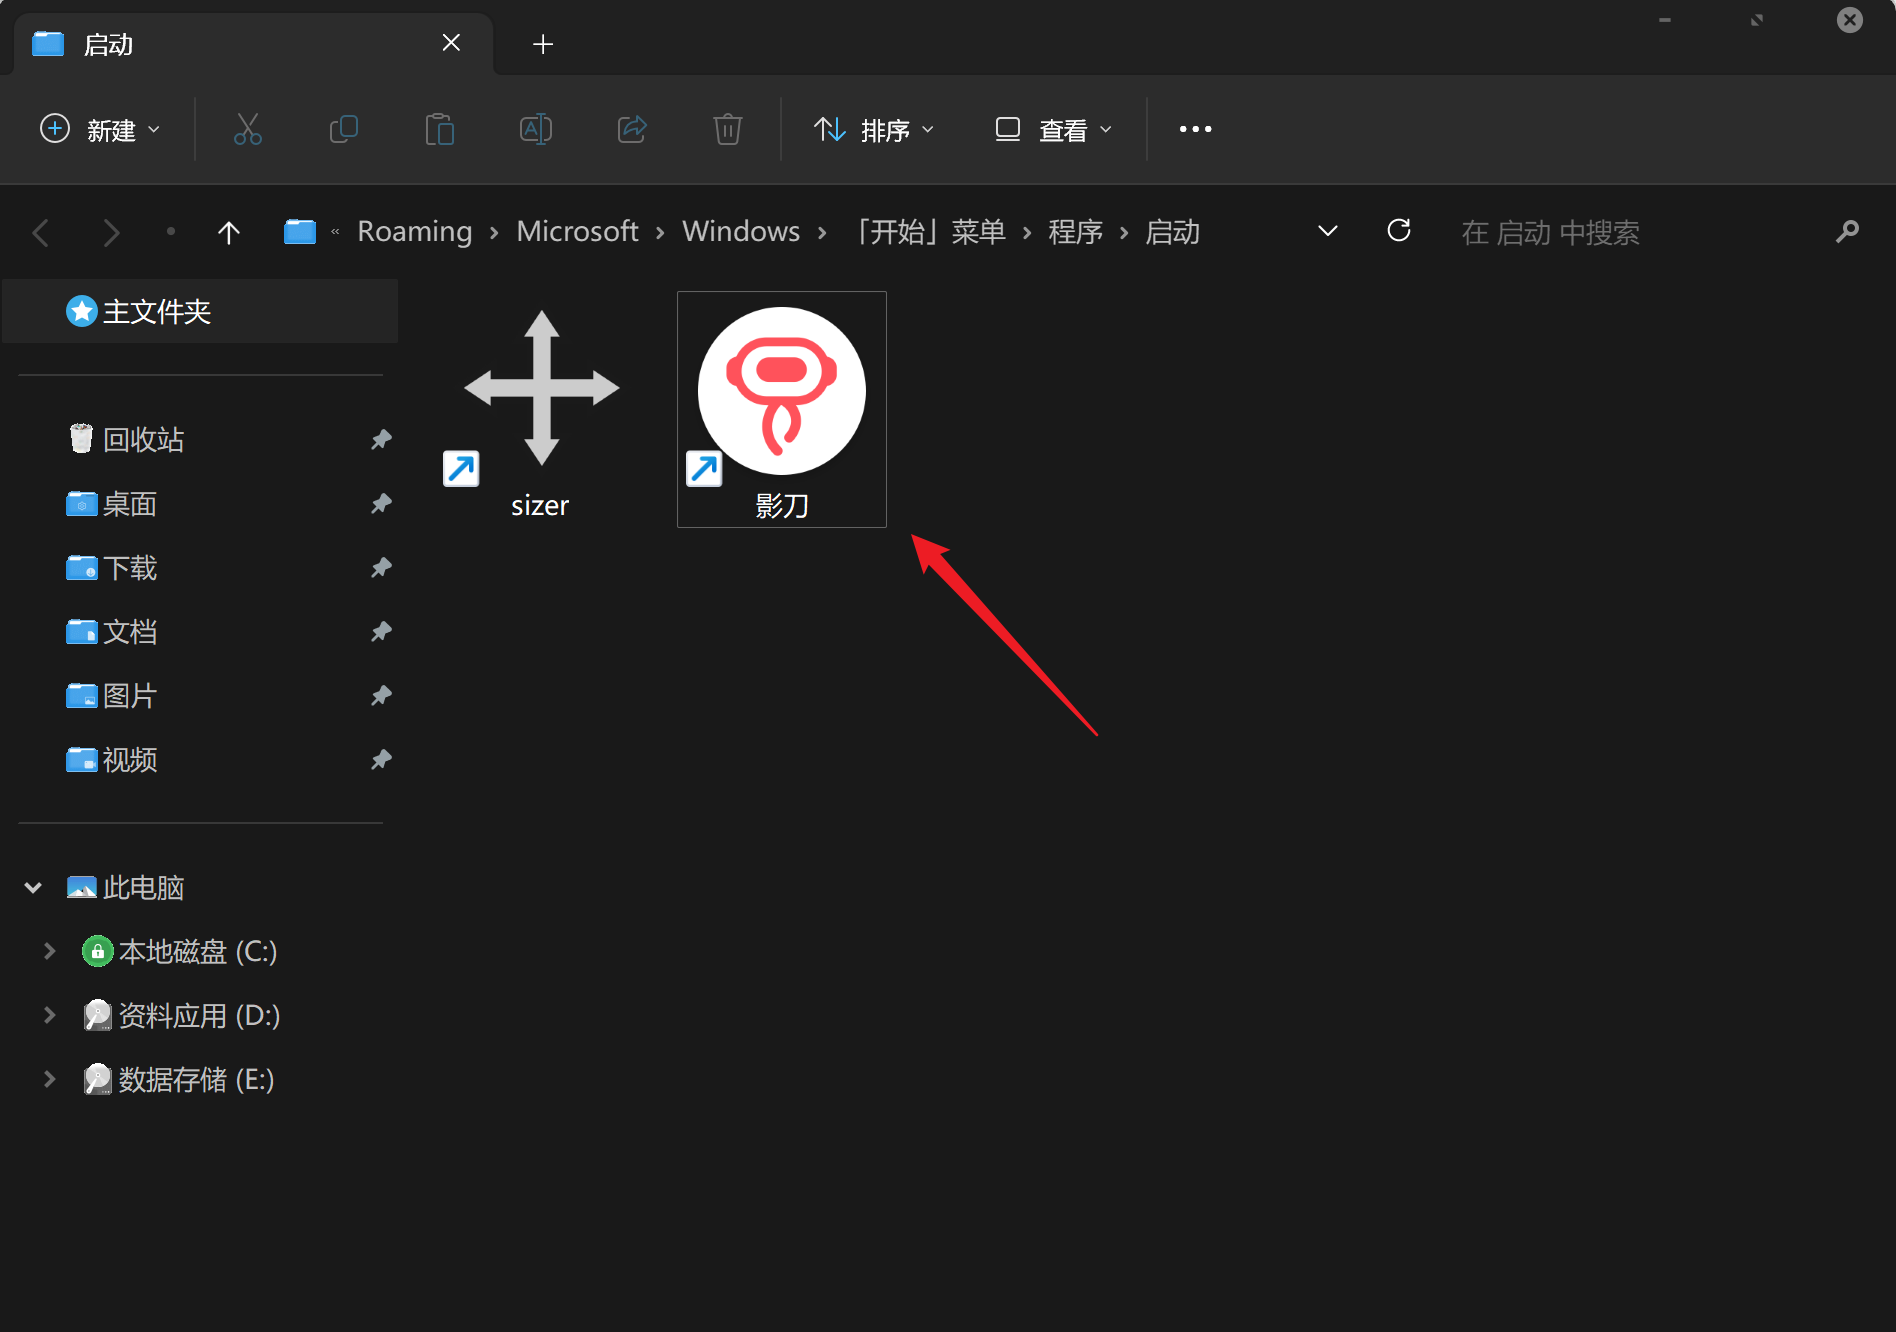Click 启动 in the address path
Viewport: 1896px width, 1332px height.
(x=1172, y=232)
